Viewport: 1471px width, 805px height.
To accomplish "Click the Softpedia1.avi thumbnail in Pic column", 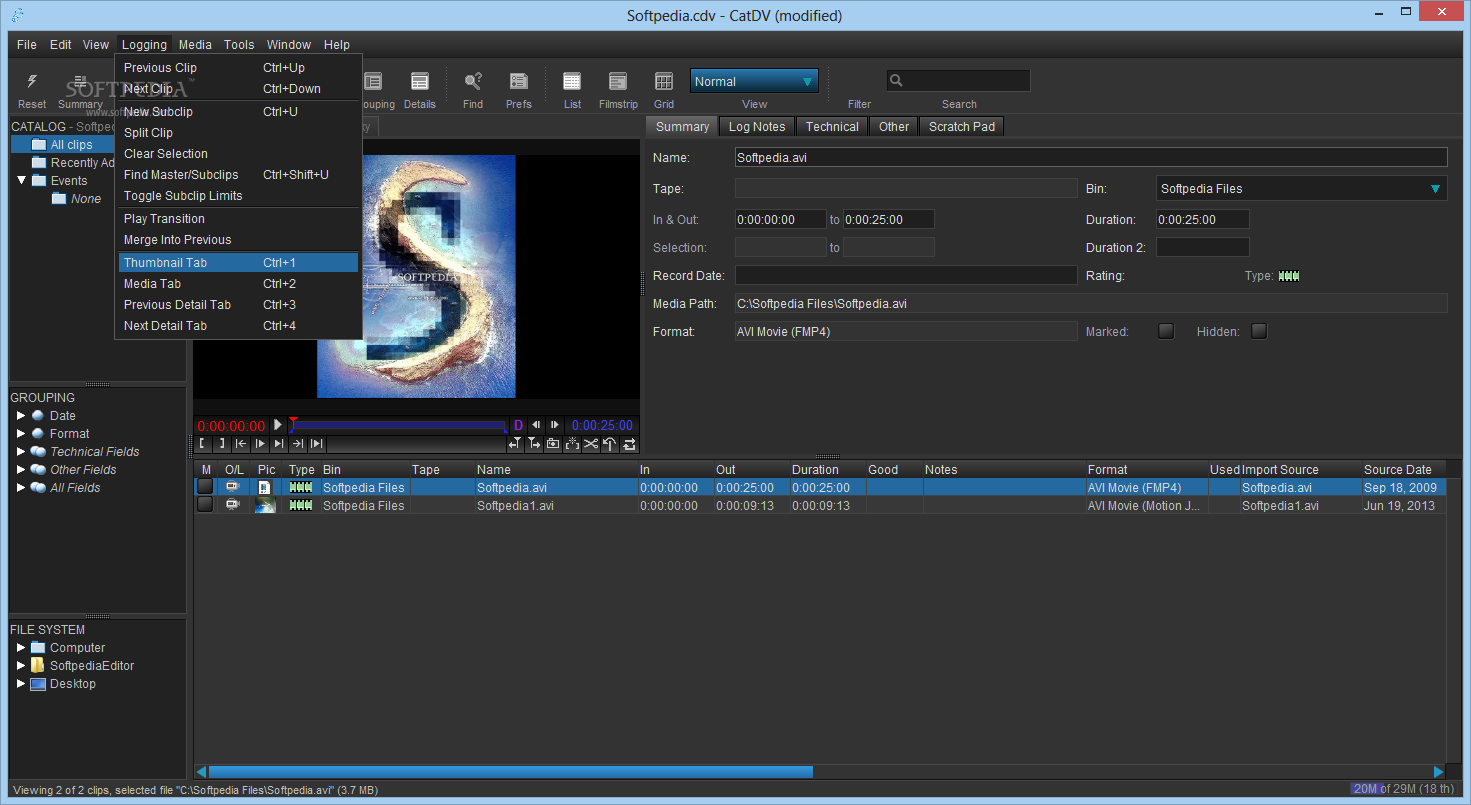I will [265, 506].
